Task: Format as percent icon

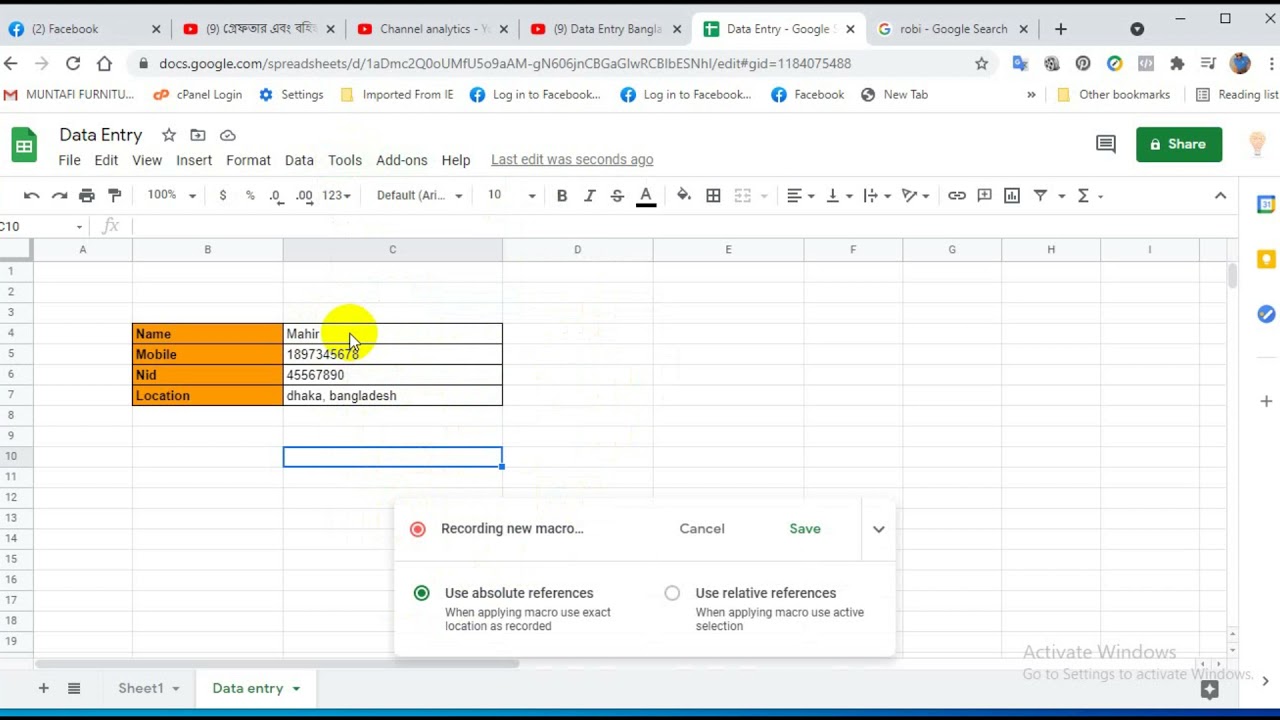Action: [x=250, y=196]
